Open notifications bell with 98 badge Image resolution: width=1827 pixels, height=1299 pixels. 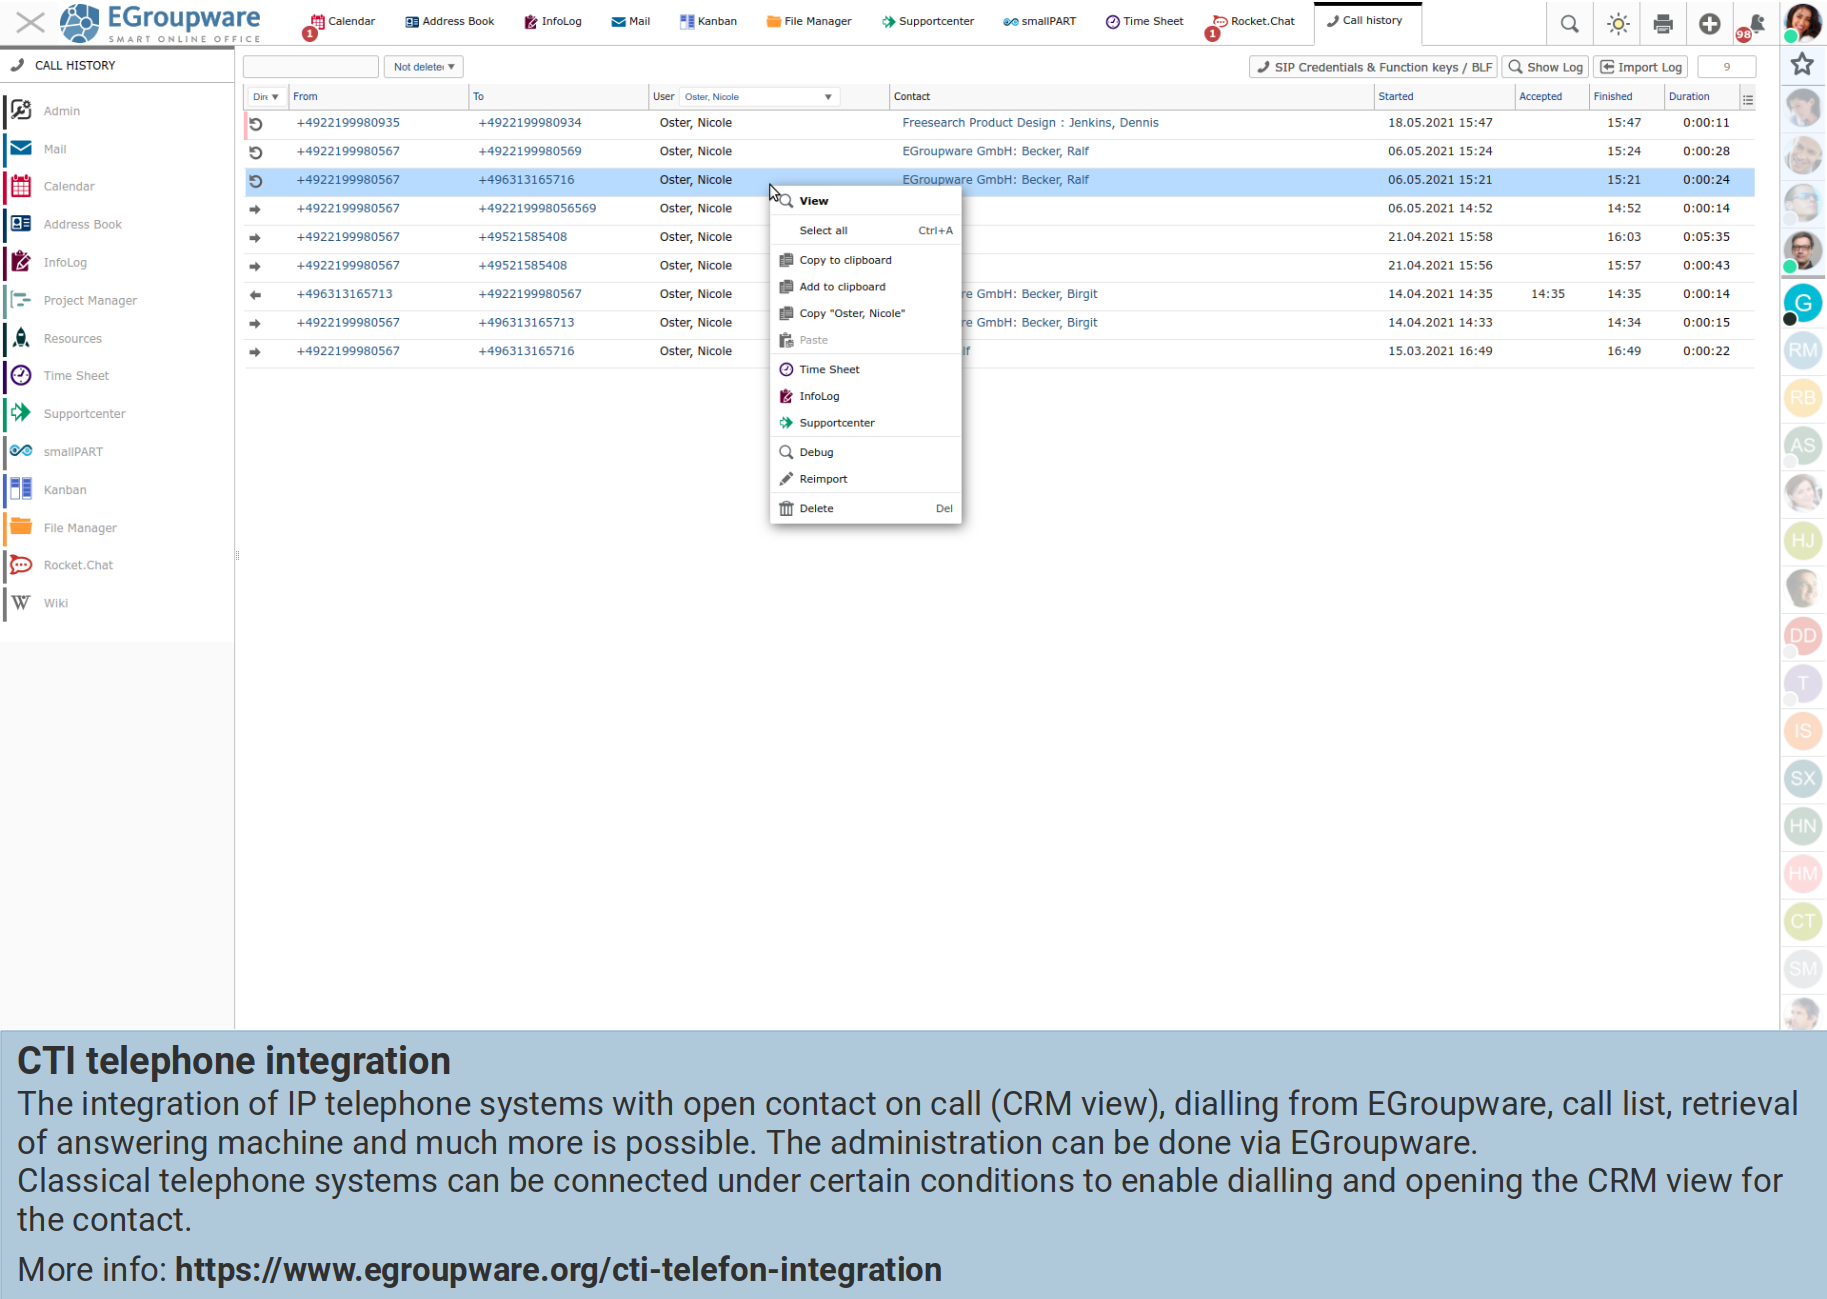click(1754, 24)
